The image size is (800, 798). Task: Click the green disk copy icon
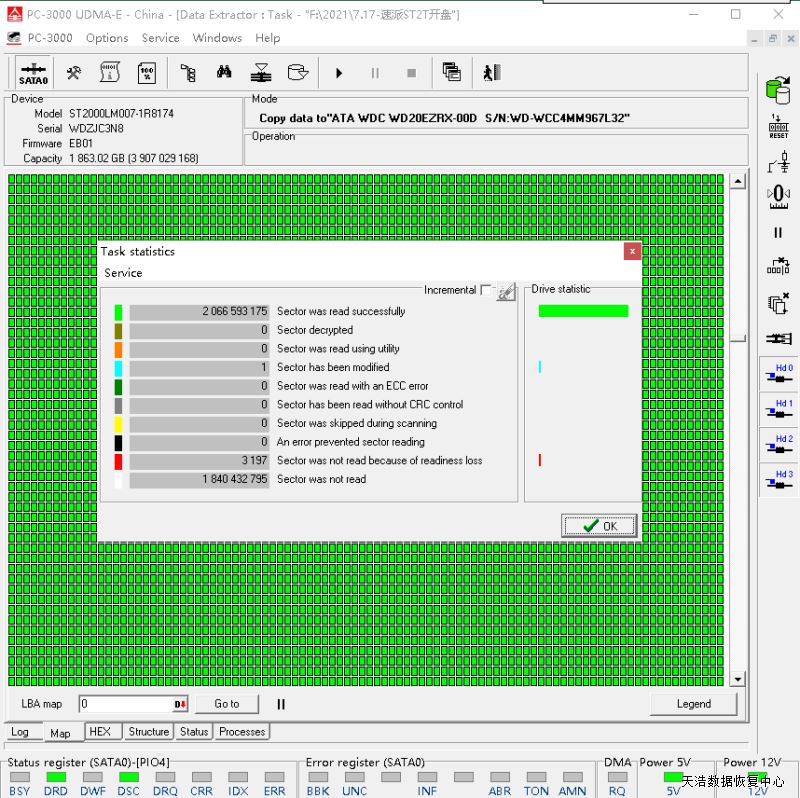(778, 90)
